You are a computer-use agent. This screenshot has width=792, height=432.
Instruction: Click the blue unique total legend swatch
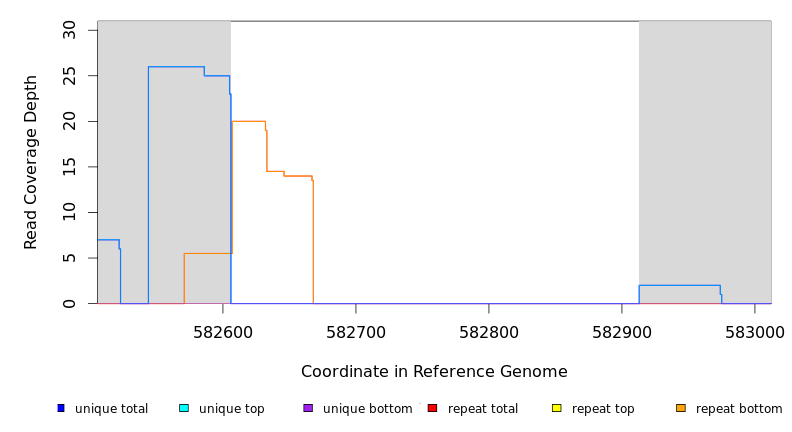61,408
